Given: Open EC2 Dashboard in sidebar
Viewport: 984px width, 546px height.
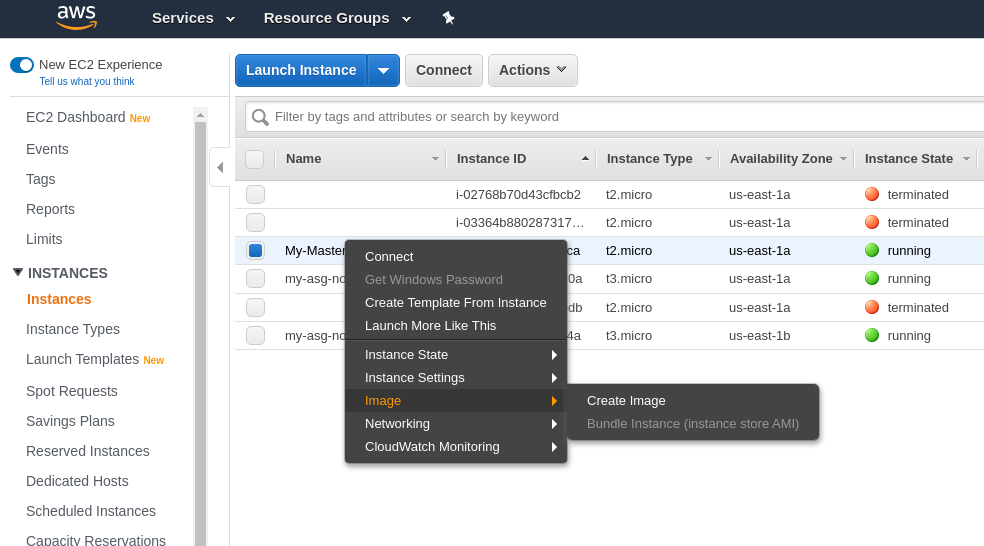Looking at the screenshot, I should [75, 117].
